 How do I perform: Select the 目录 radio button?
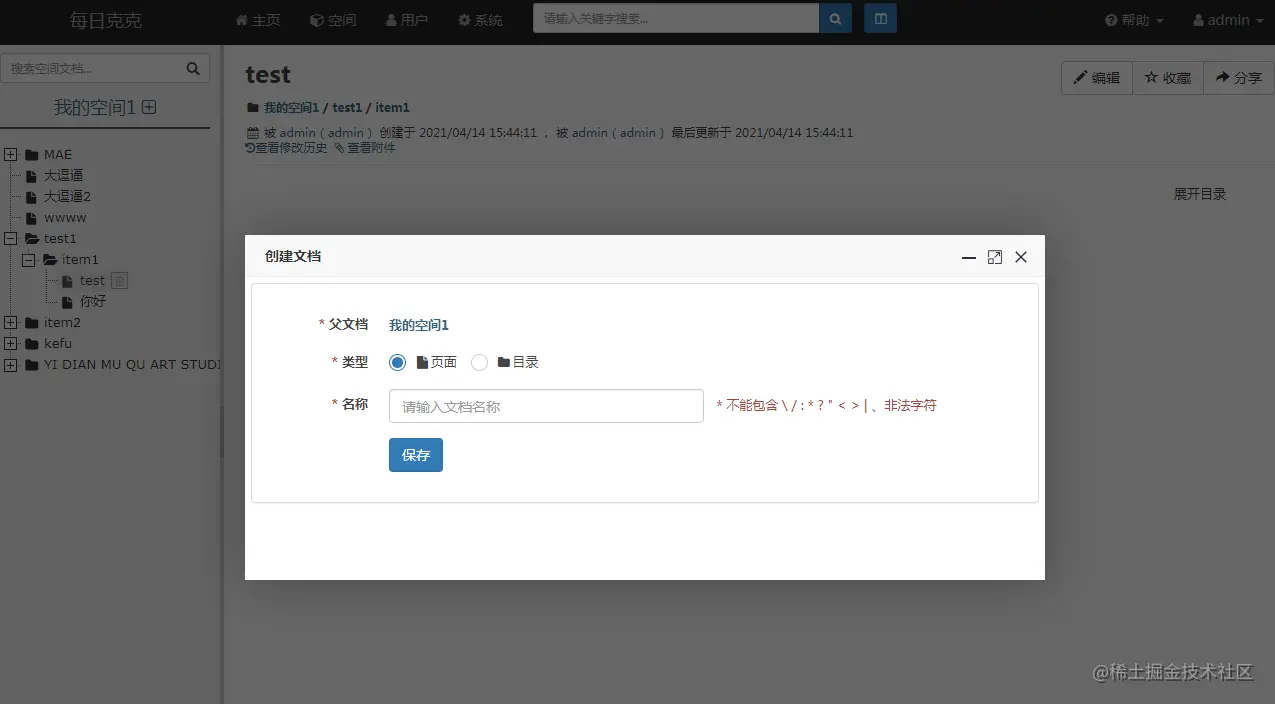pyautogui.click(x=479, y=363)
